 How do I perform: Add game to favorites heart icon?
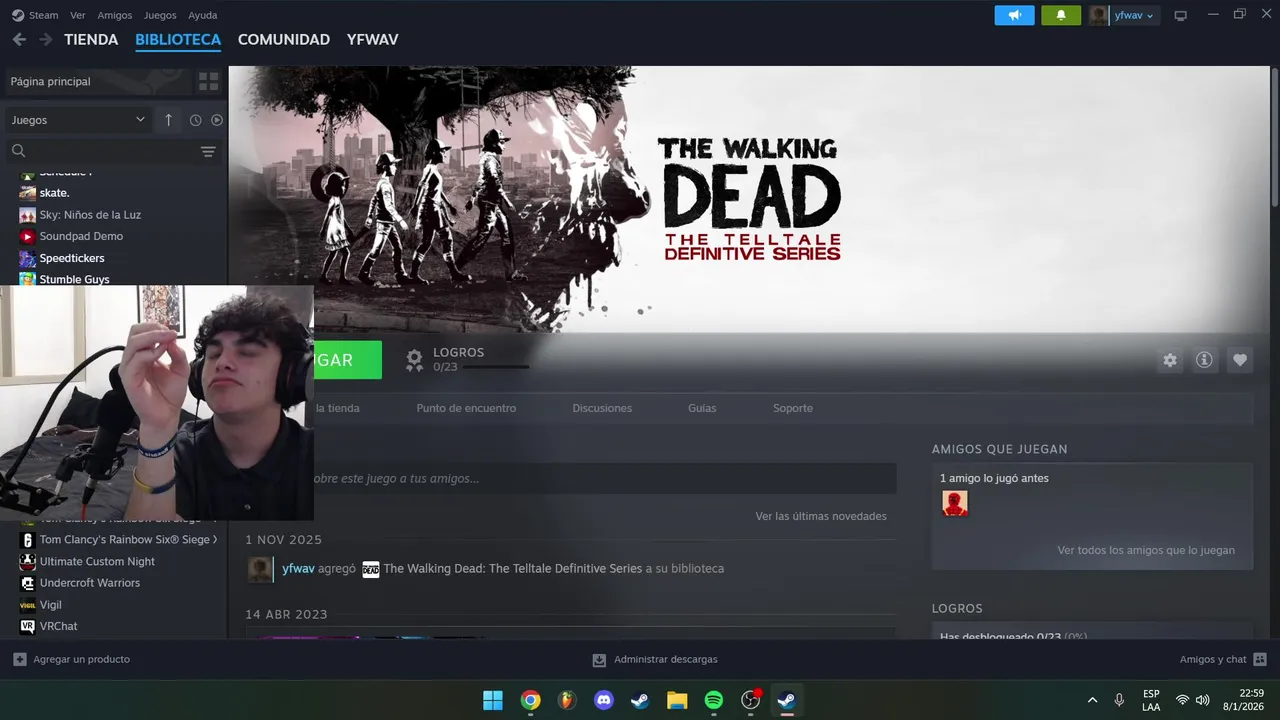(x=1240, y=360)
